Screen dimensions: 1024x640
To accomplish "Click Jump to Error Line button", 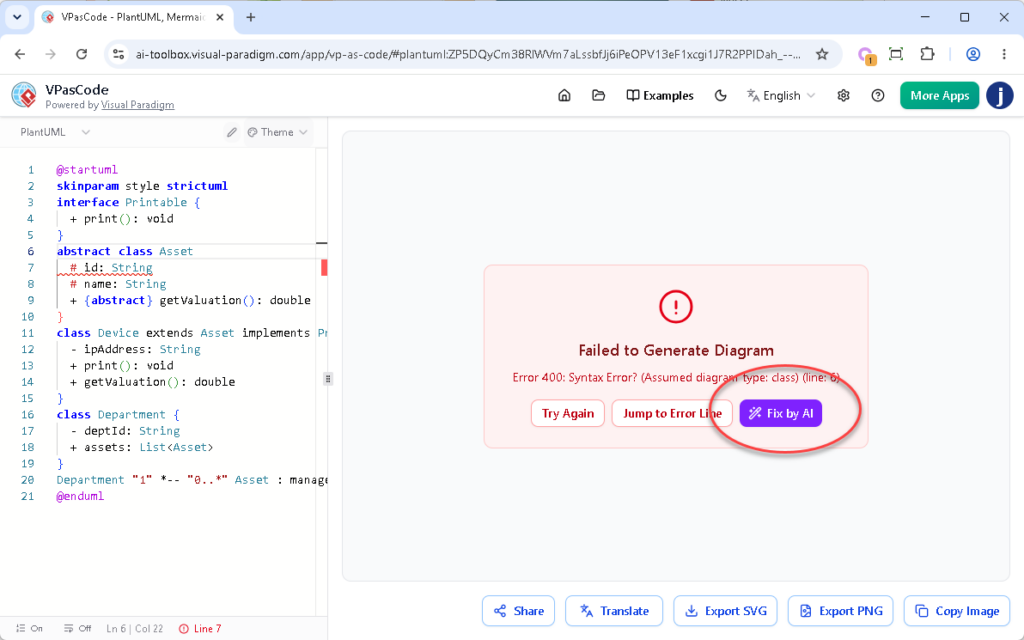I will [x=672, y=413].
